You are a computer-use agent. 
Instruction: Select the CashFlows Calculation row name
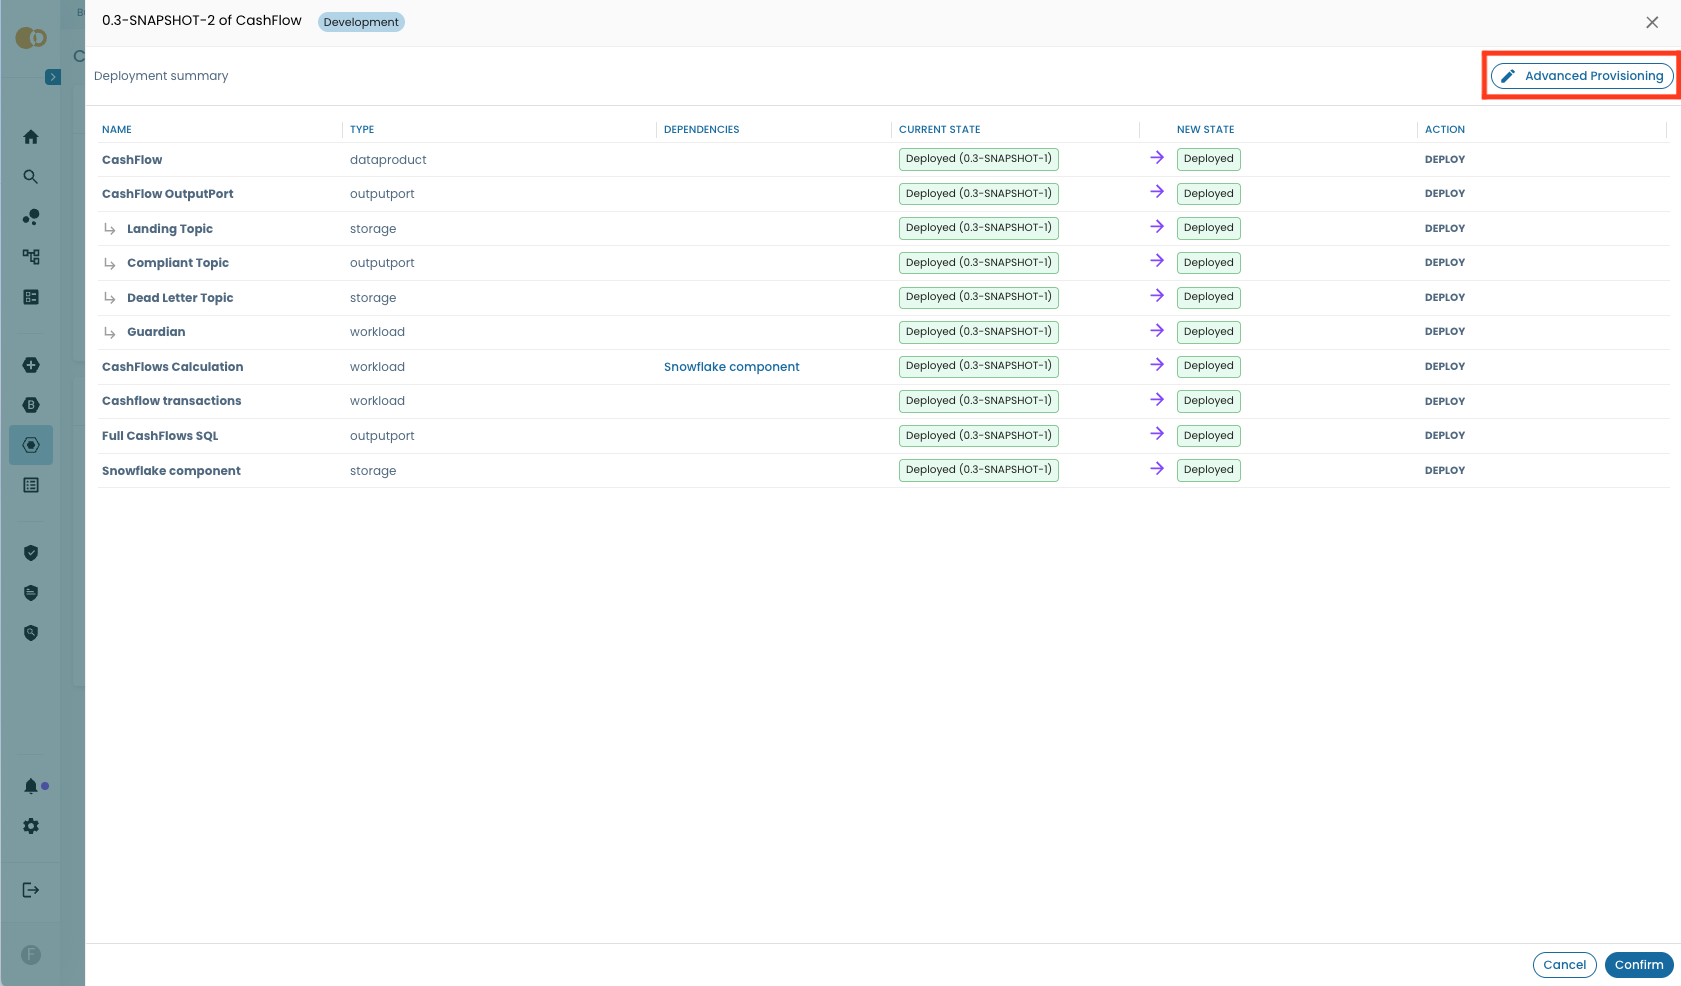pos(173,367)
